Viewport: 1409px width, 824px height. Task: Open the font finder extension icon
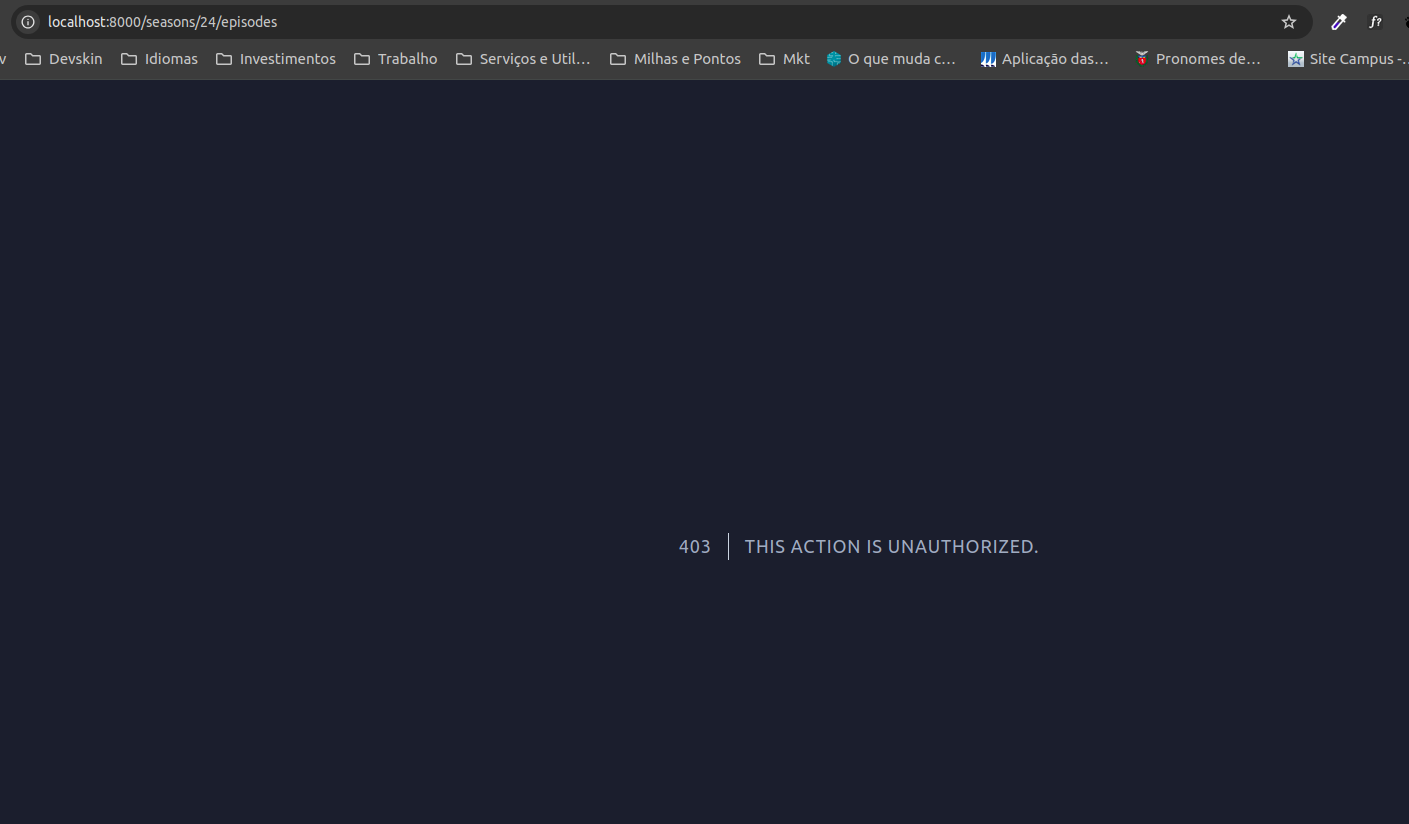coord(1375,22)
